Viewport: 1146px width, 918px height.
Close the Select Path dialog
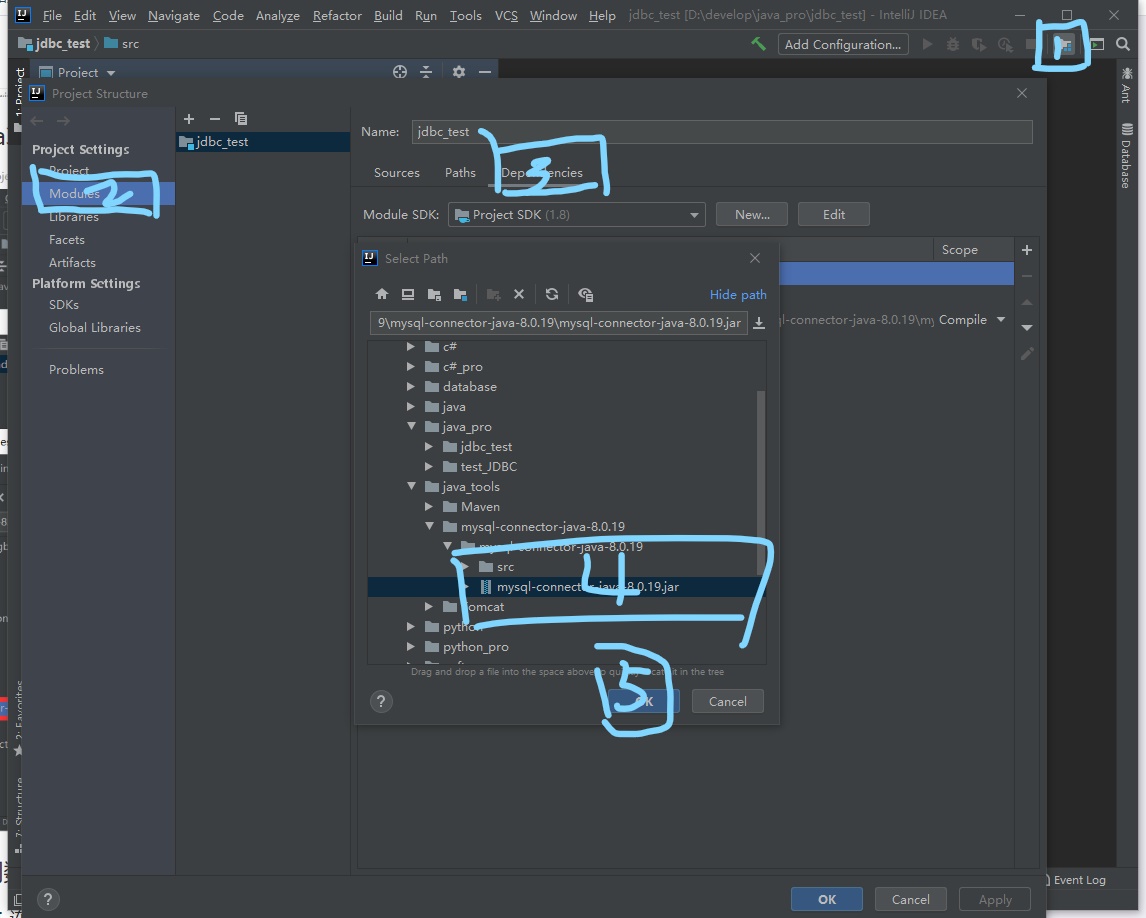coord(755,258)
